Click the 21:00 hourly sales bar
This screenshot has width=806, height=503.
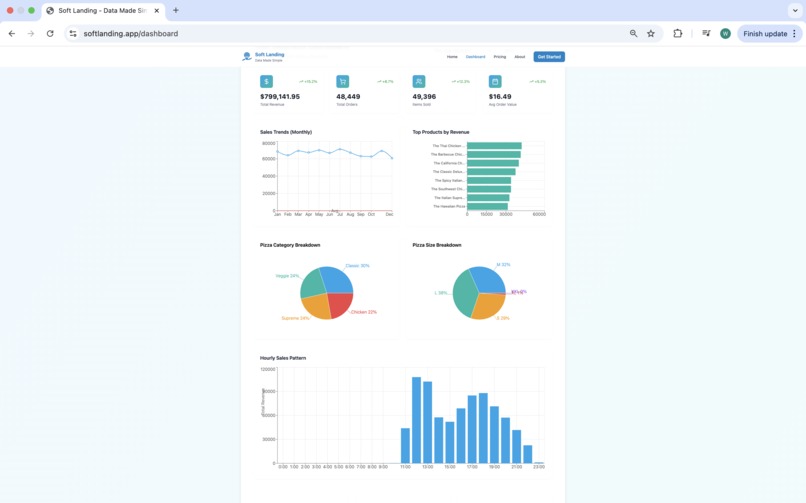tap(517, 446)
